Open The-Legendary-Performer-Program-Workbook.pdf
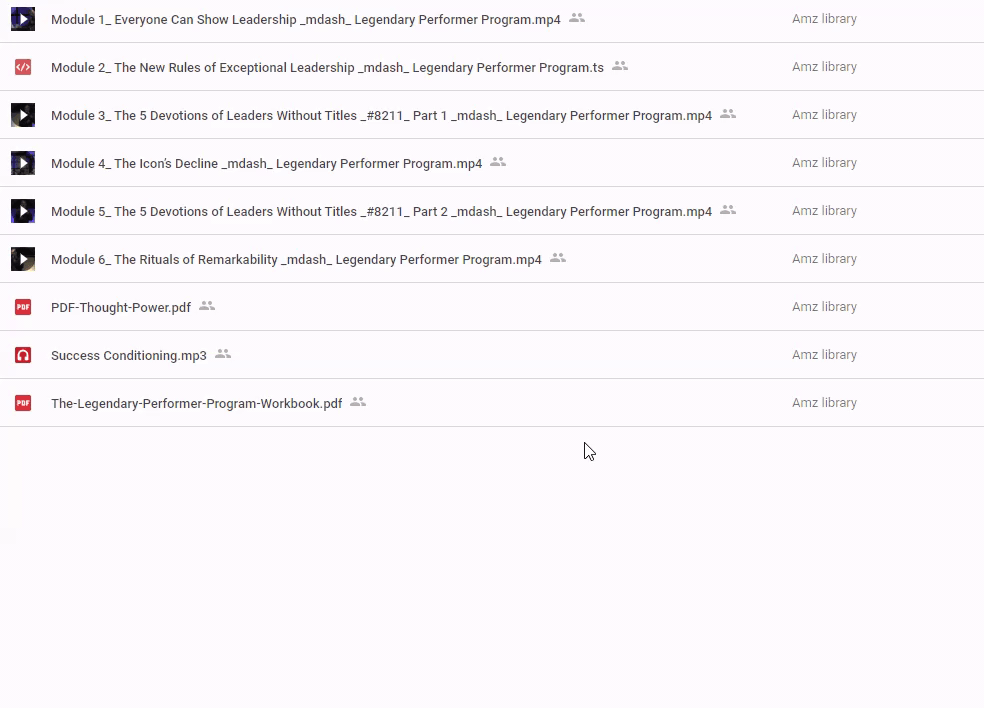This screenshot has height=708, width=984. 196,404
